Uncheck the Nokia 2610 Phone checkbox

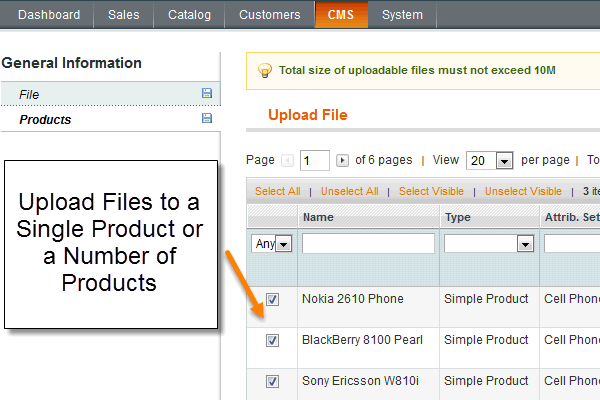point(272,299)
